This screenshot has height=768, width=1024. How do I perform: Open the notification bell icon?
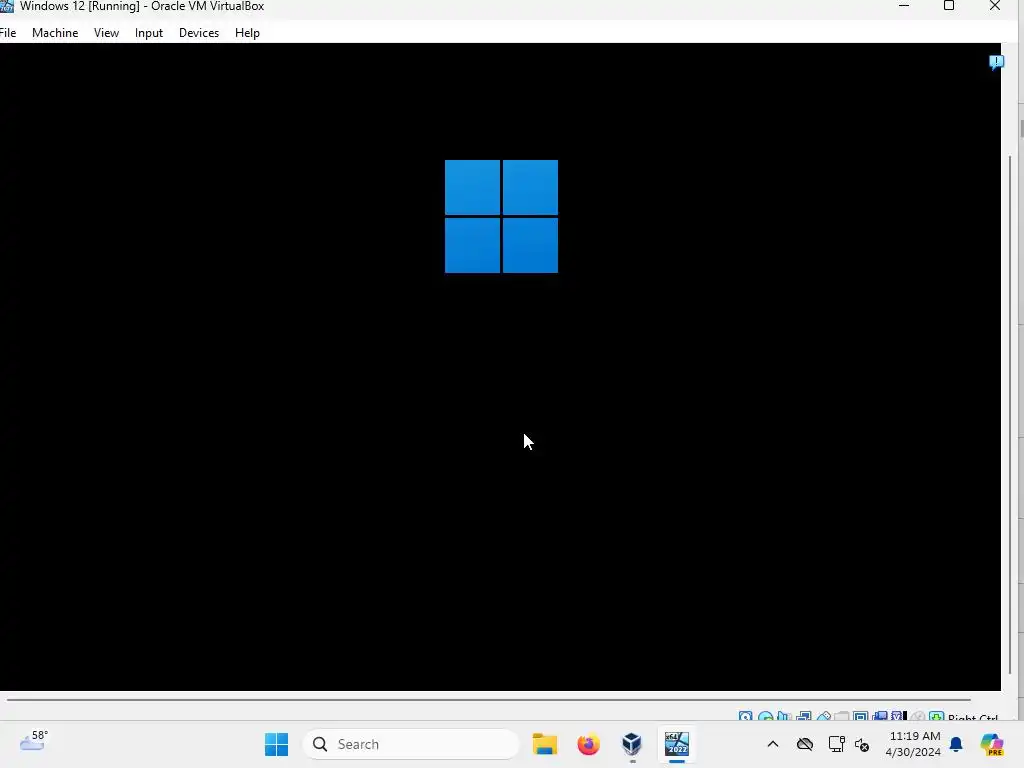coord(956,744)
